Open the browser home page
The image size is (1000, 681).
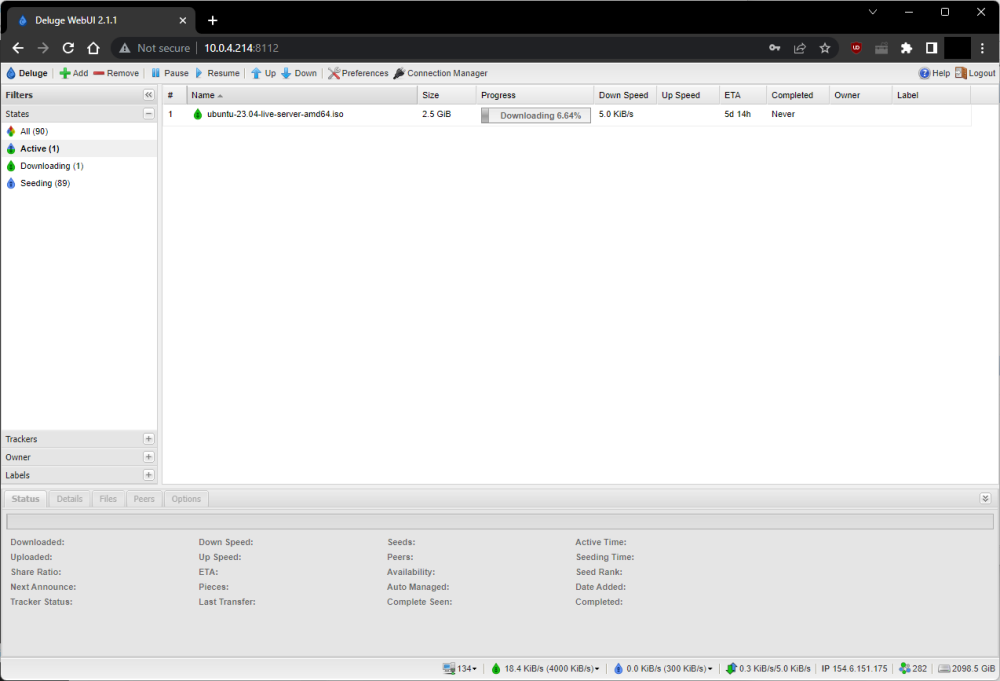tap(93, 48)
